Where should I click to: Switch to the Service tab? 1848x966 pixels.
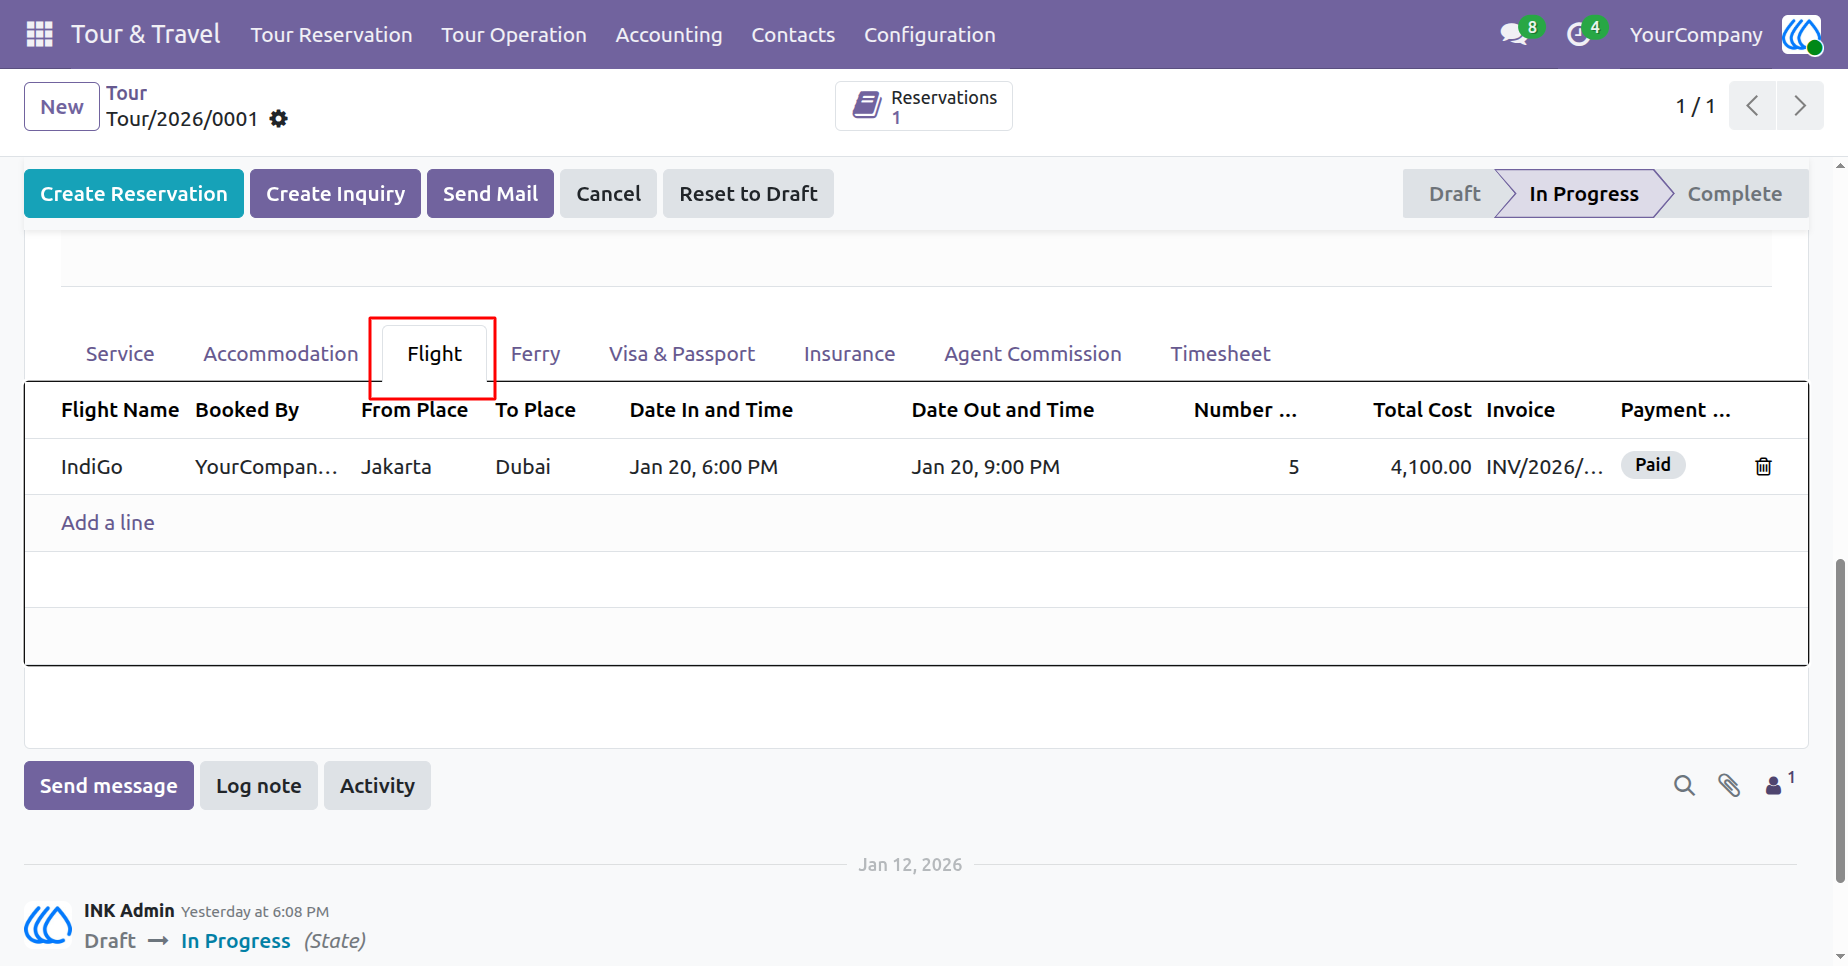click(120, 354)
